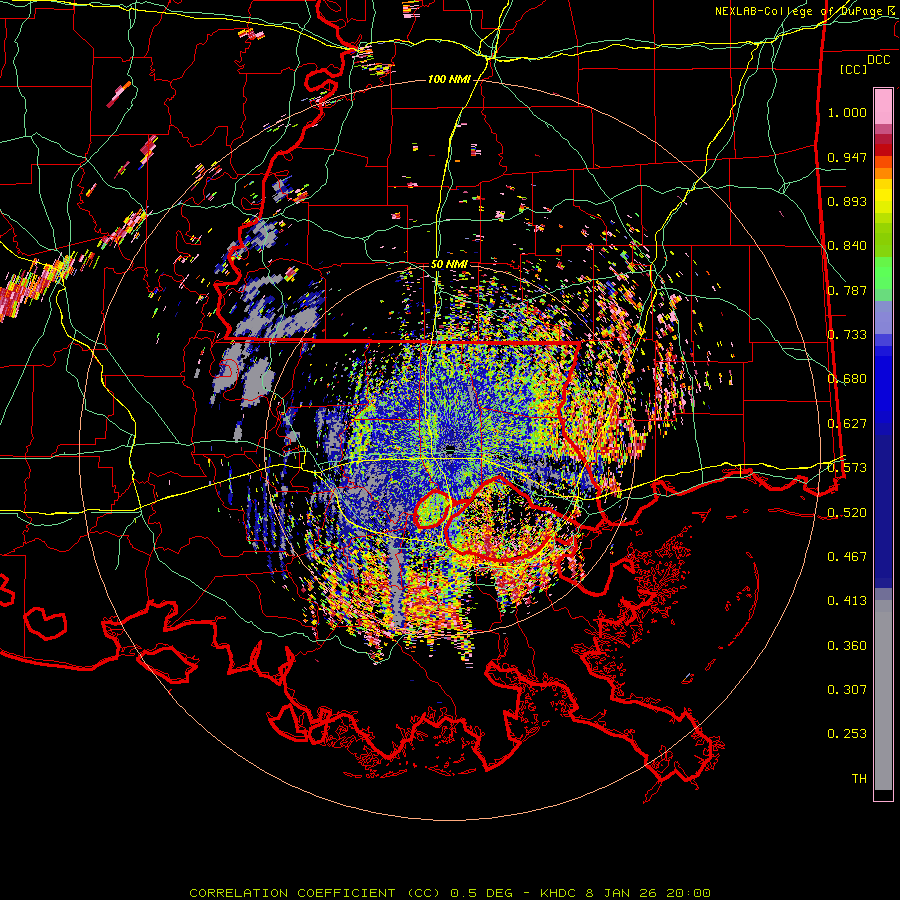Select the 0.680 legend value
Screen dimensions: 900x900
click(x=847, y=379)
